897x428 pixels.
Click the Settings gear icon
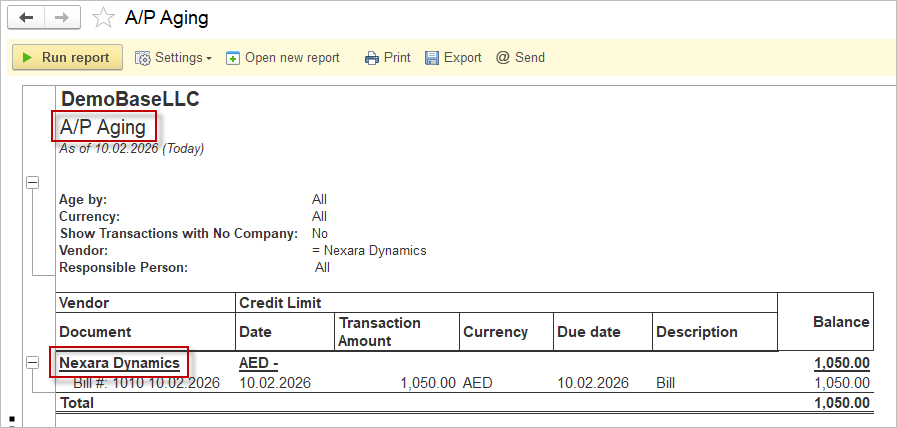(x=143, y=58)
